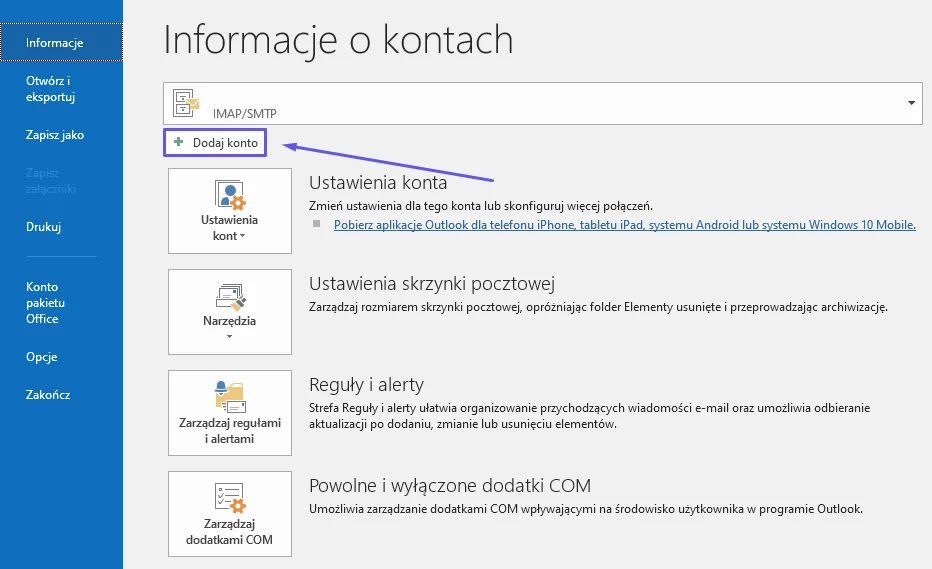932x569 pixels.
Task: Click Zarządzaj dodatkami COM button
Action: (229, 514)
